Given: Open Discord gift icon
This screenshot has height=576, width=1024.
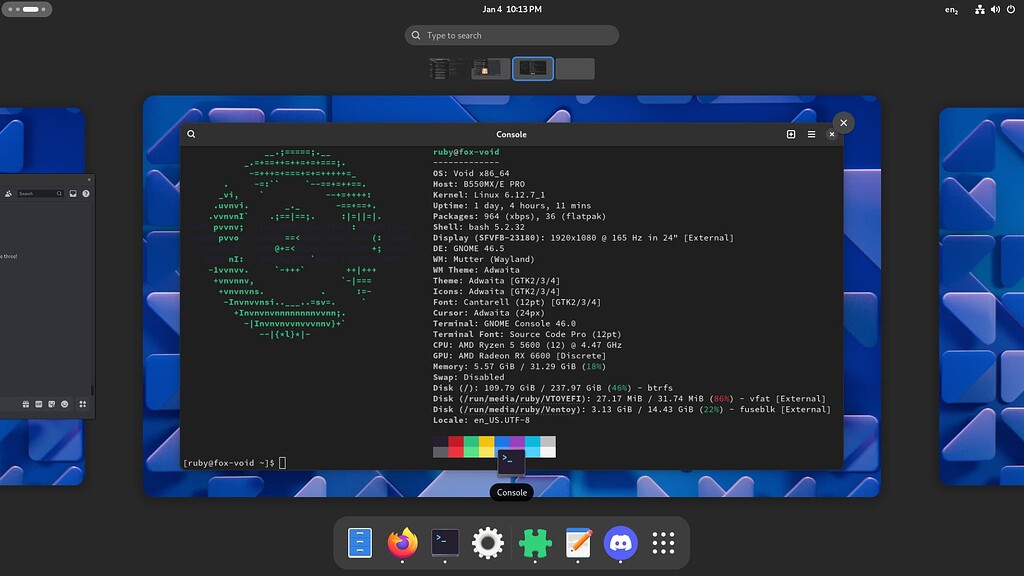Looking at the screenshot, I should [x=25, y=404].
